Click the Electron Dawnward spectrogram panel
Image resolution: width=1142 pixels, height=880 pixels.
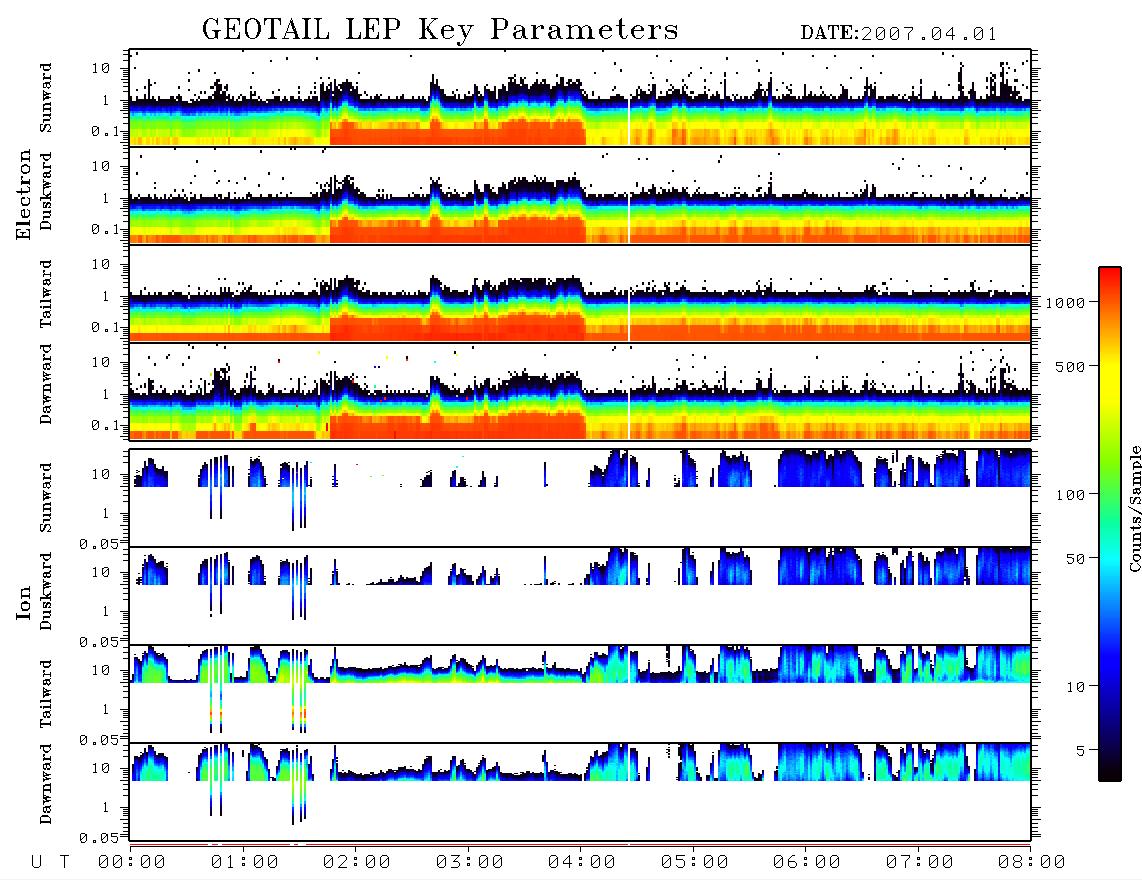580,391
